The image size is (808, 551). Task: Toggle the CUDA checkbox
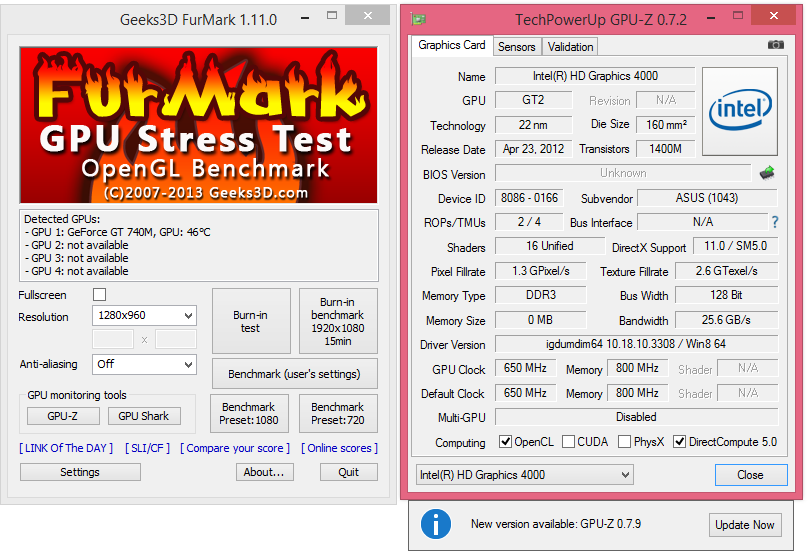(x=568, y=442)
